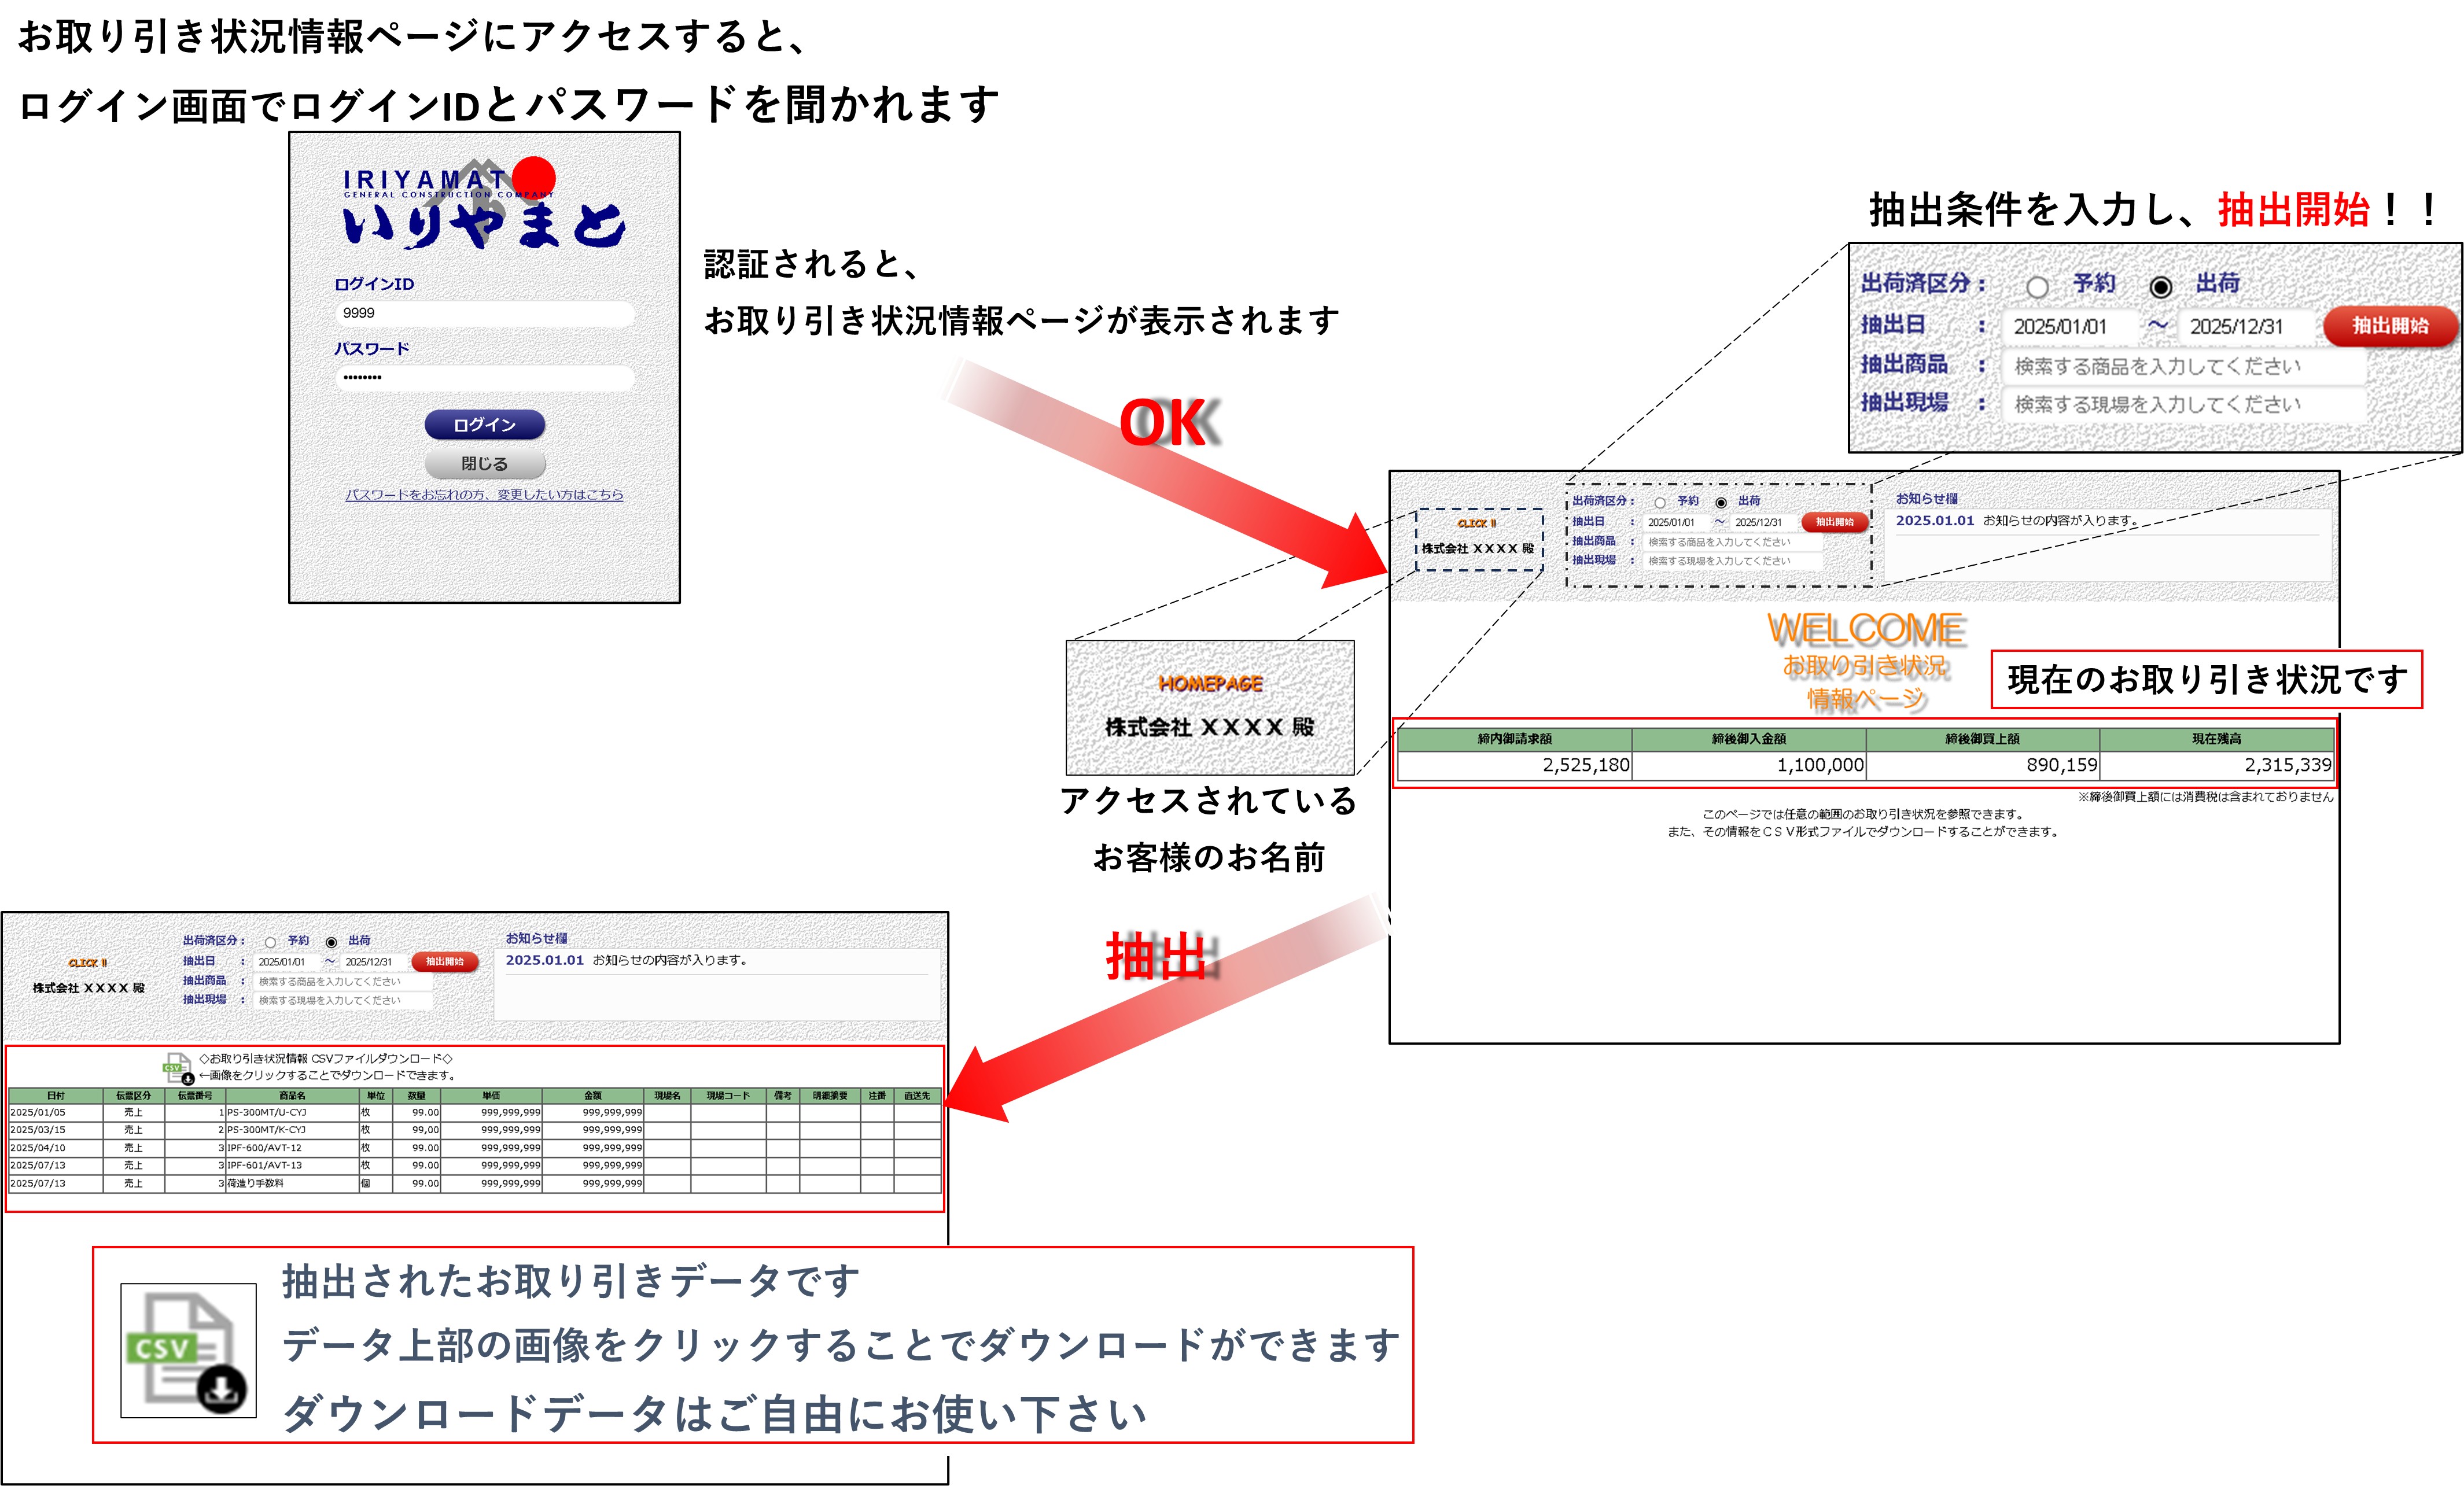
Task: Click the パスワード input field
Action: click(x=484, y=377)
